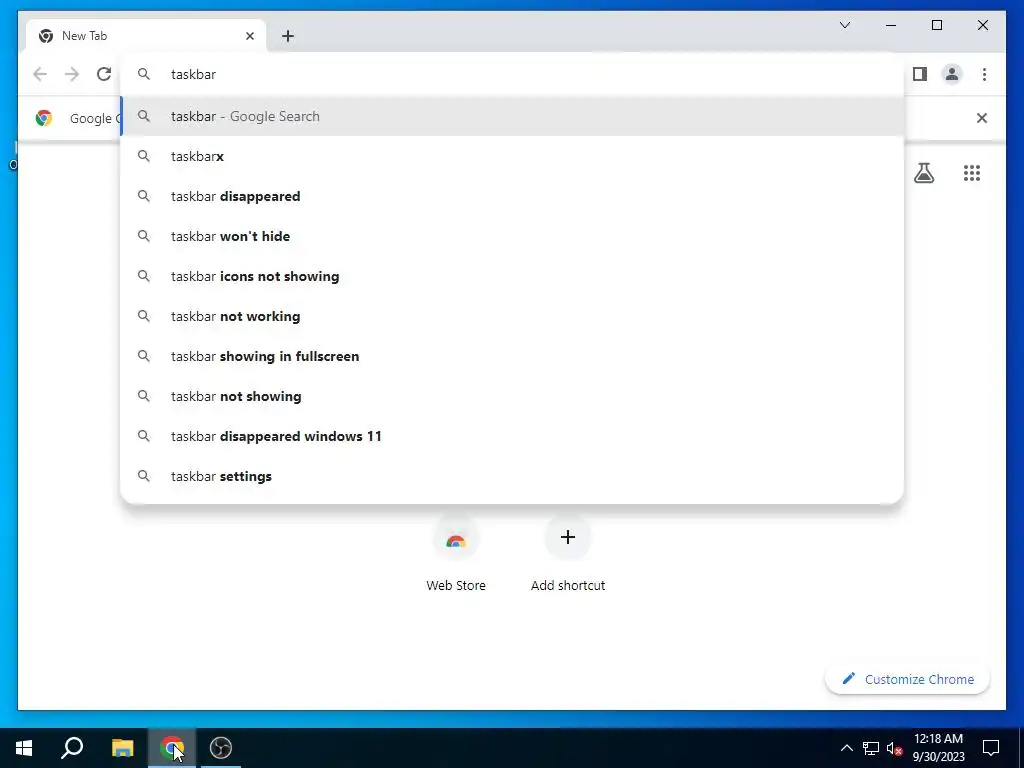Open OBS Studio from the taskbar

pyautogui.click(x=221, y=748)
